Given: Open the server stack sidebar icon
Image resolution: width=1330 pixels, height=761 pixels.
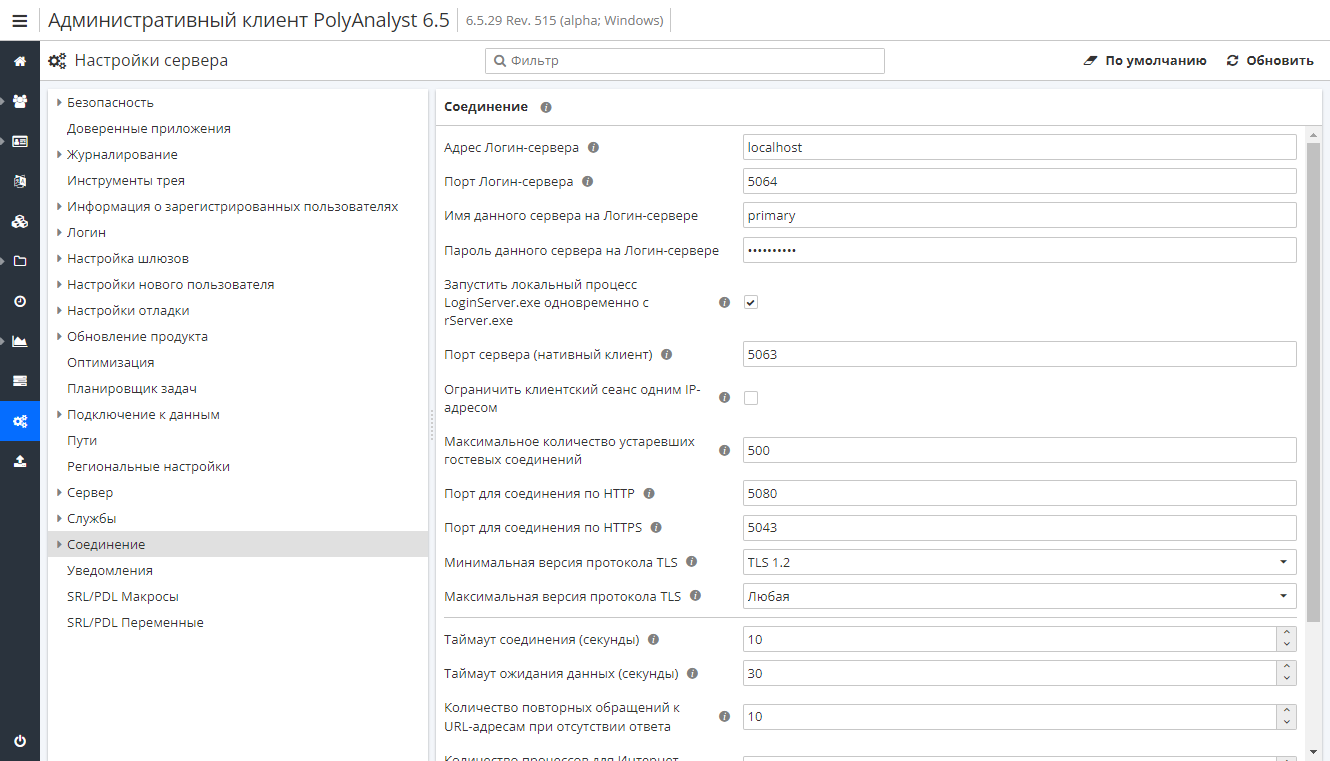Looking at the screenshot, I should pos(20,381).
